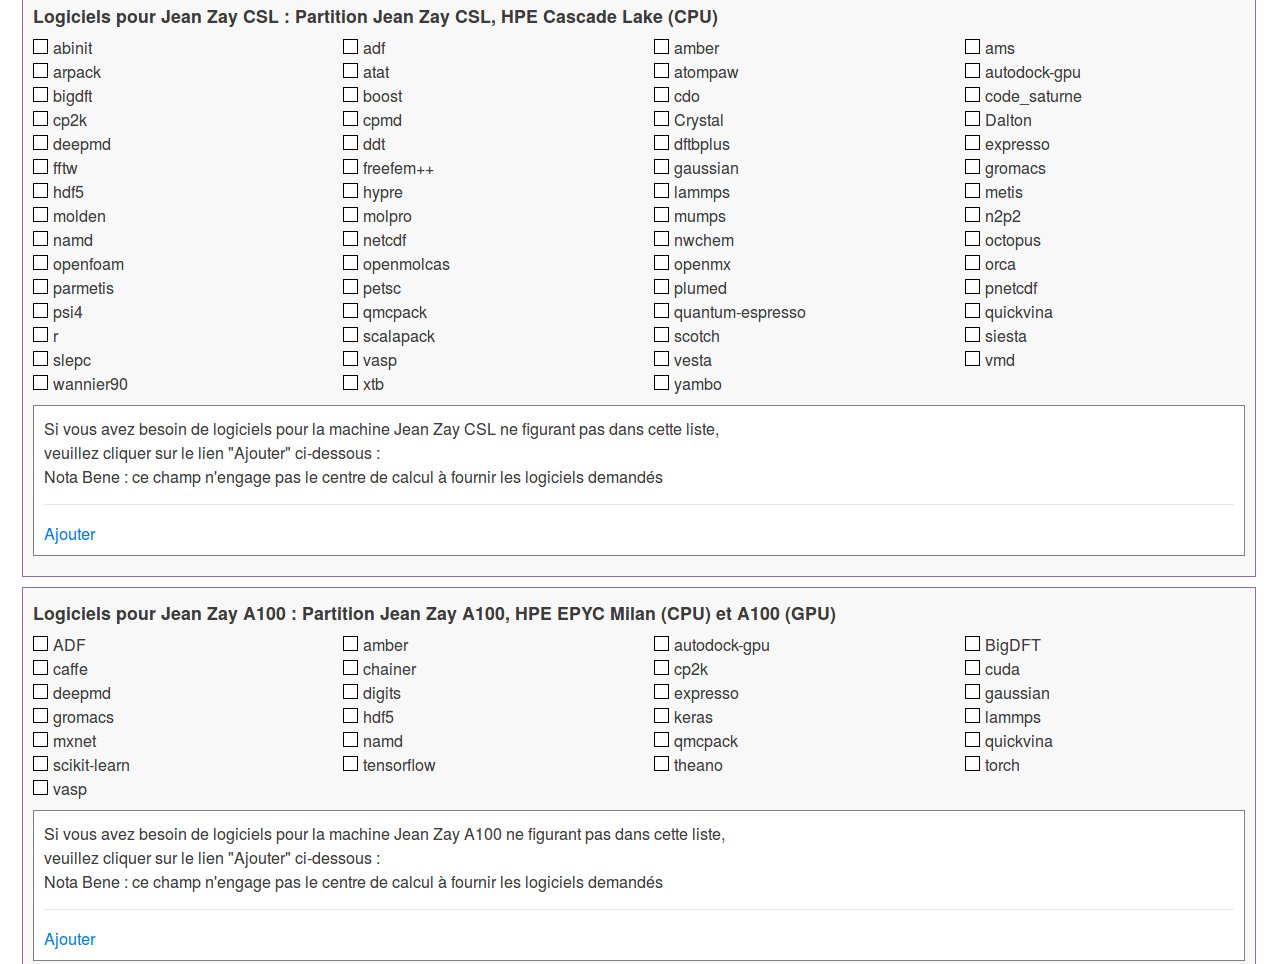Select the cuda checkbox

click(973, 668)
